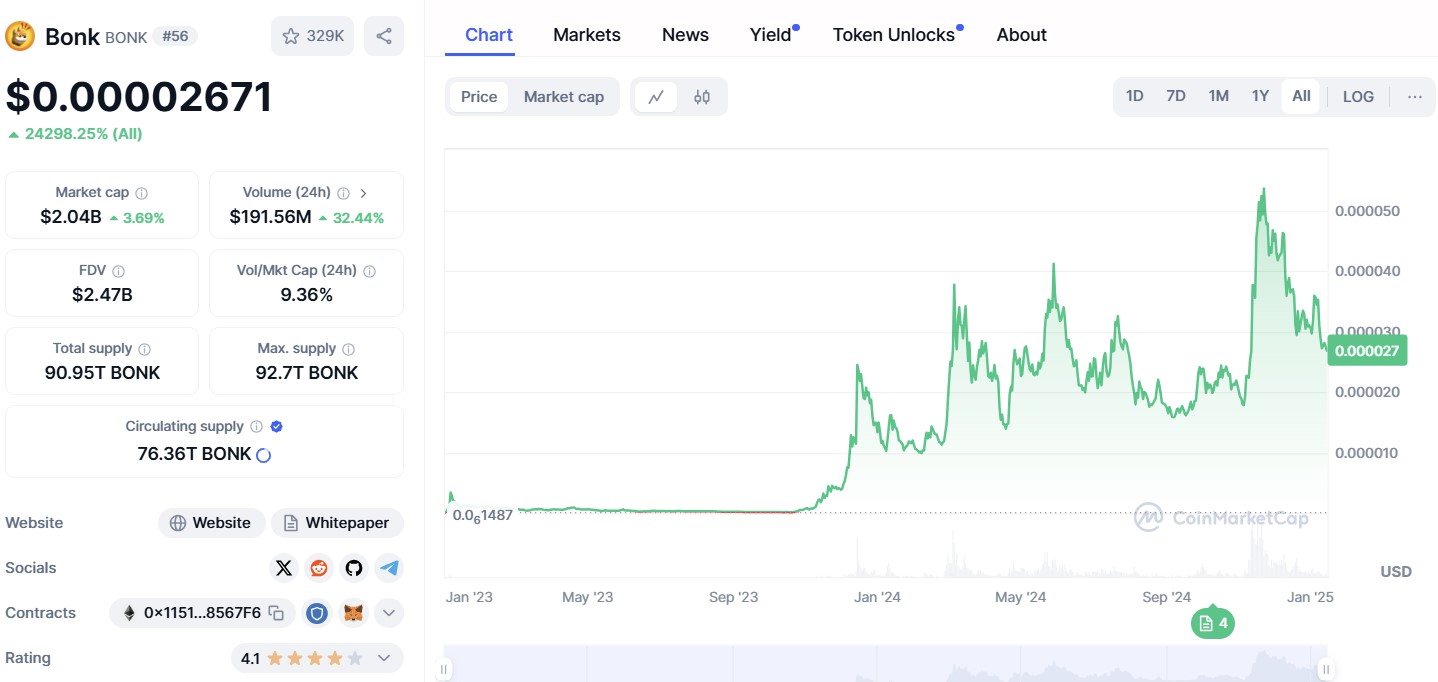
Task: Add BONK to MetaMask via the fox icon
Action: (353, 612)
